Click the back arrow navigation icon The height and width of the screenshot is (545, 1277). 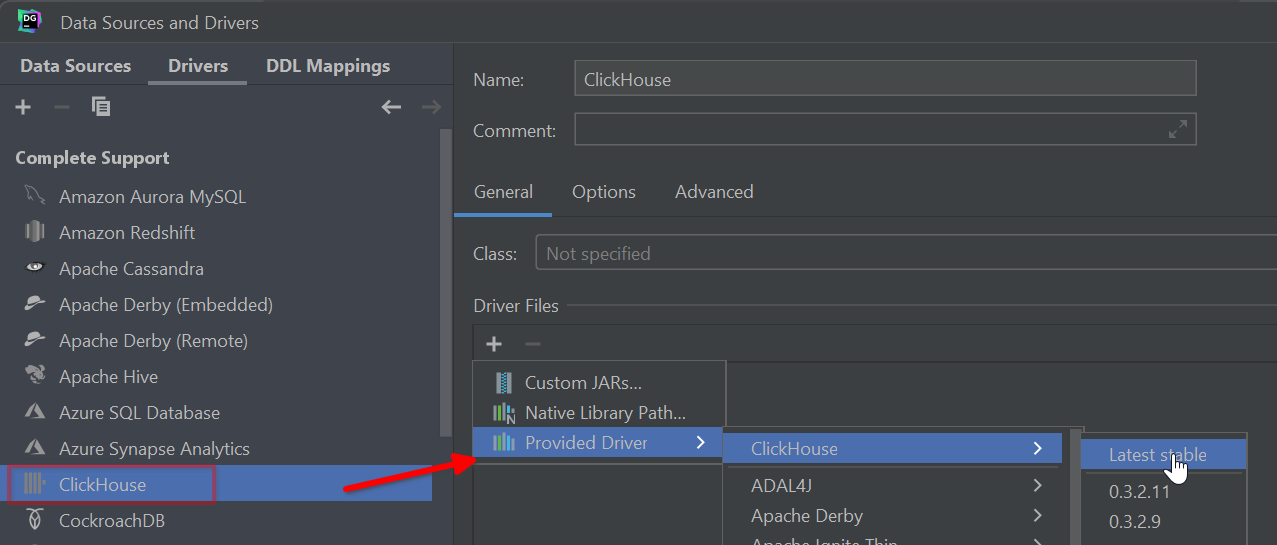pos(391,107)
